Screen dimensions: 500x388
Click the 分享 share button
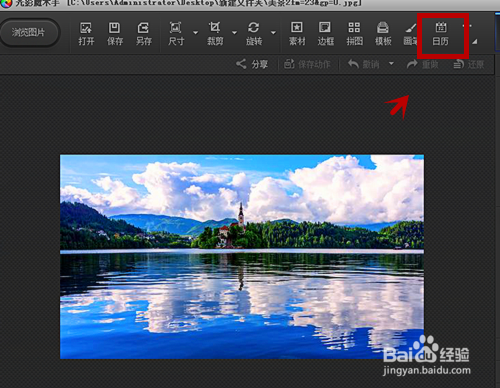click(252, 64)
